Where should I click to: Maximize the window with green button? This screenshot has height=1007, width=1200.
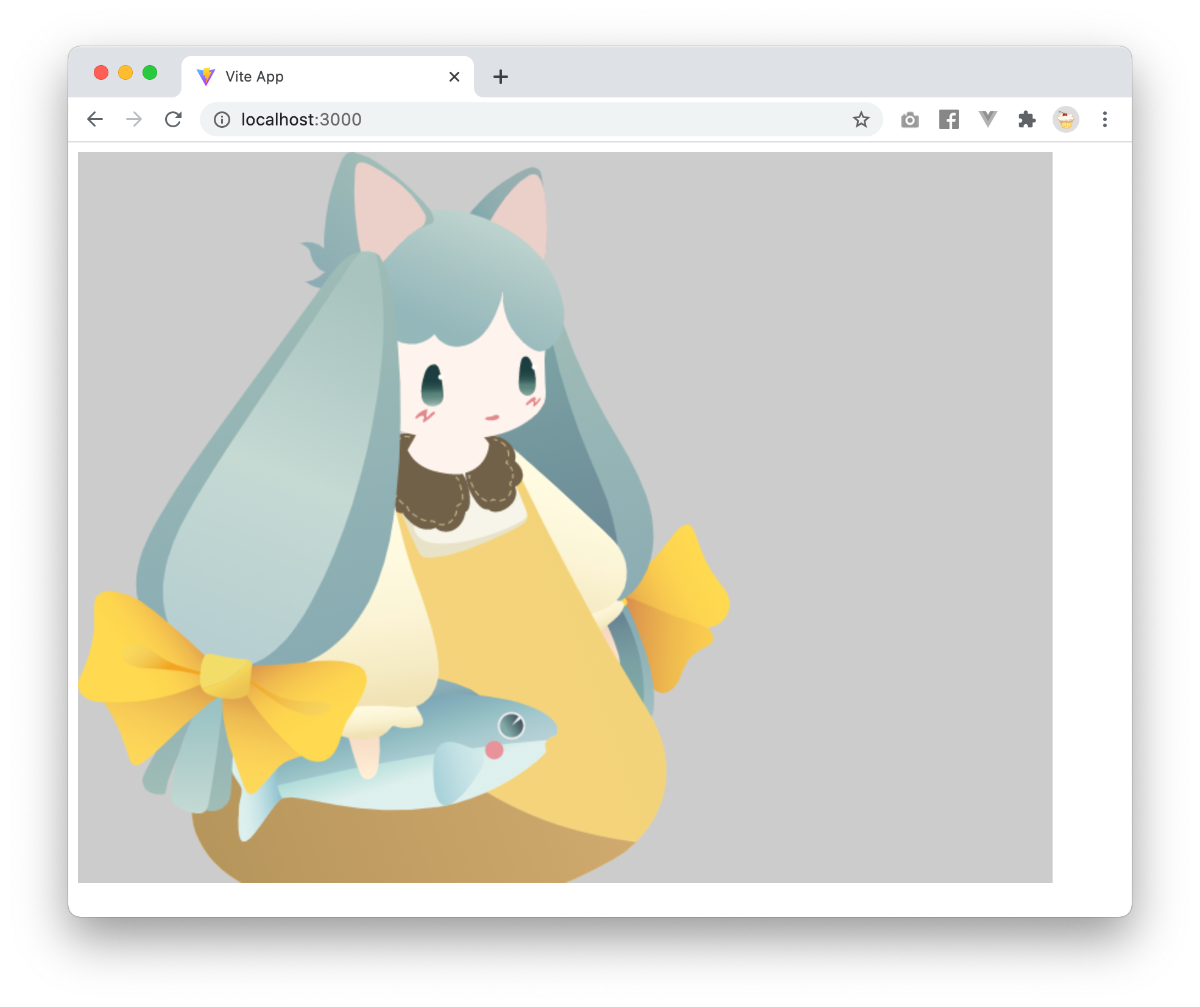(150, 72)
